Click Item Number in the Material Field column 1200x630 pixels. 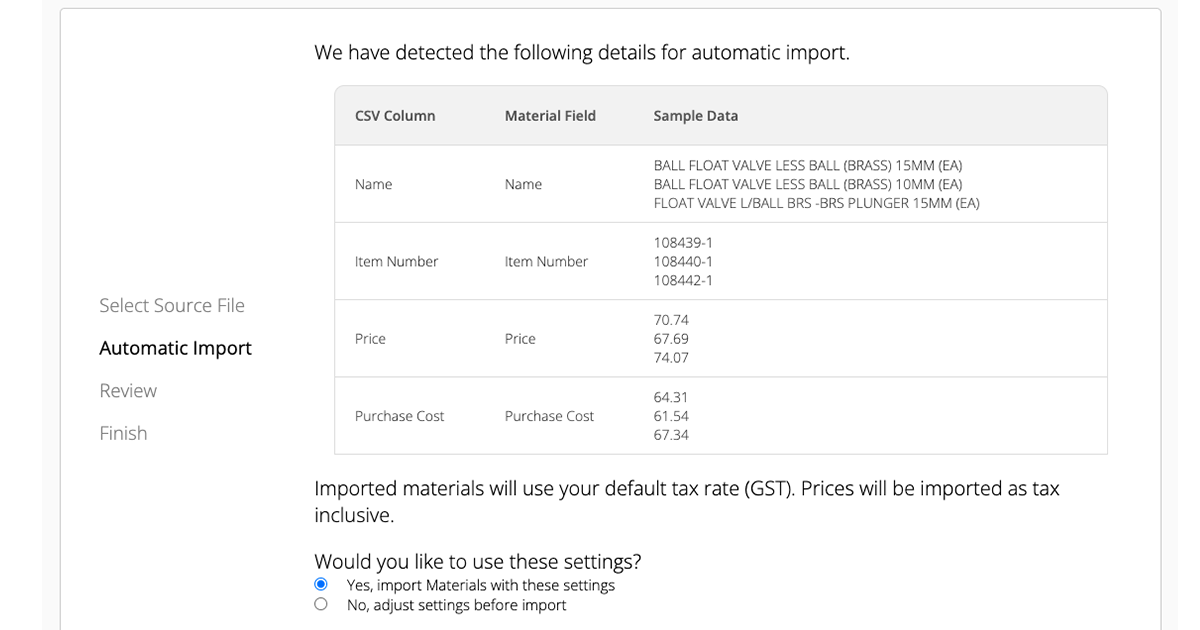(x=546, y=261)
